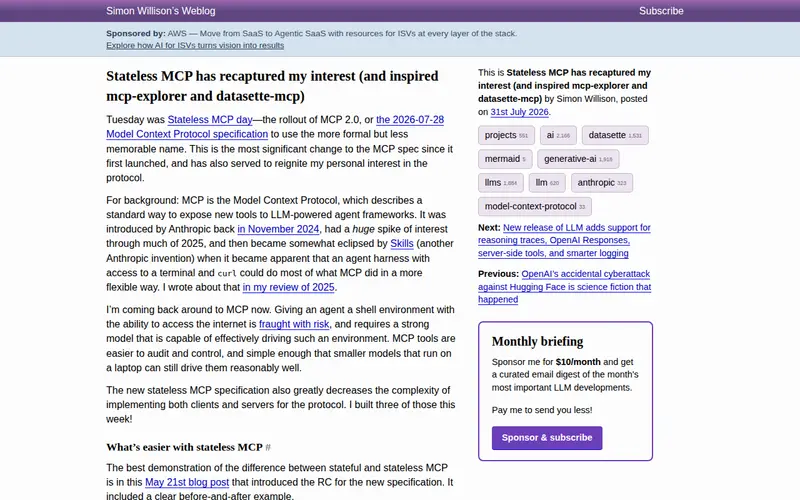Follow 'in my review of 2025' link

click(x=288, y=287)
